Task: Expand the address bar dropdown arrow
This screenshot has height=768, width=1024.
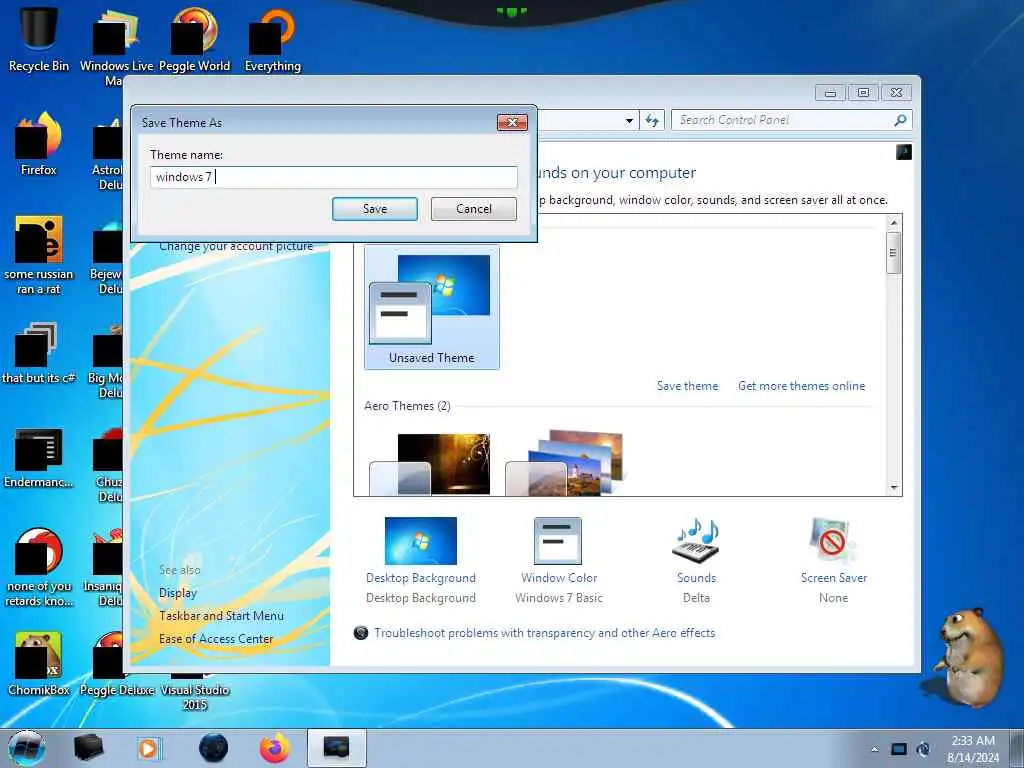Action: [x=629, y=120]
